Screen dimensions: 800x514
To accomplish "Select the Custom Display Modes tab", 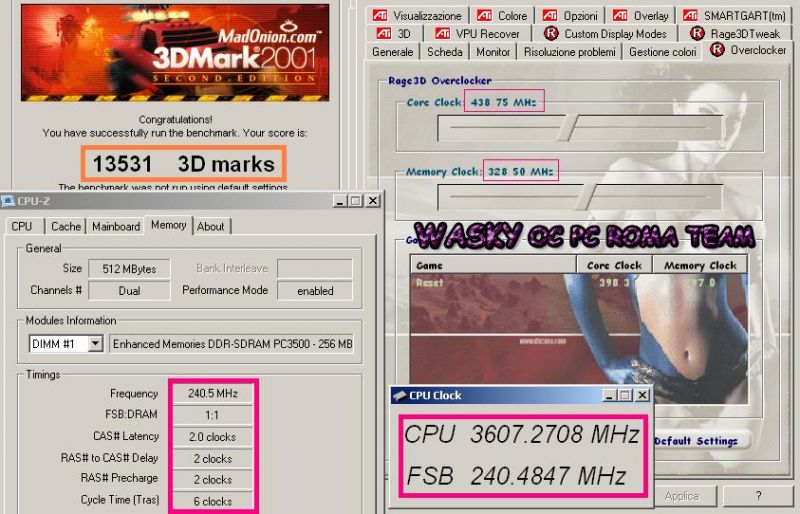I will tap(605, 34).
